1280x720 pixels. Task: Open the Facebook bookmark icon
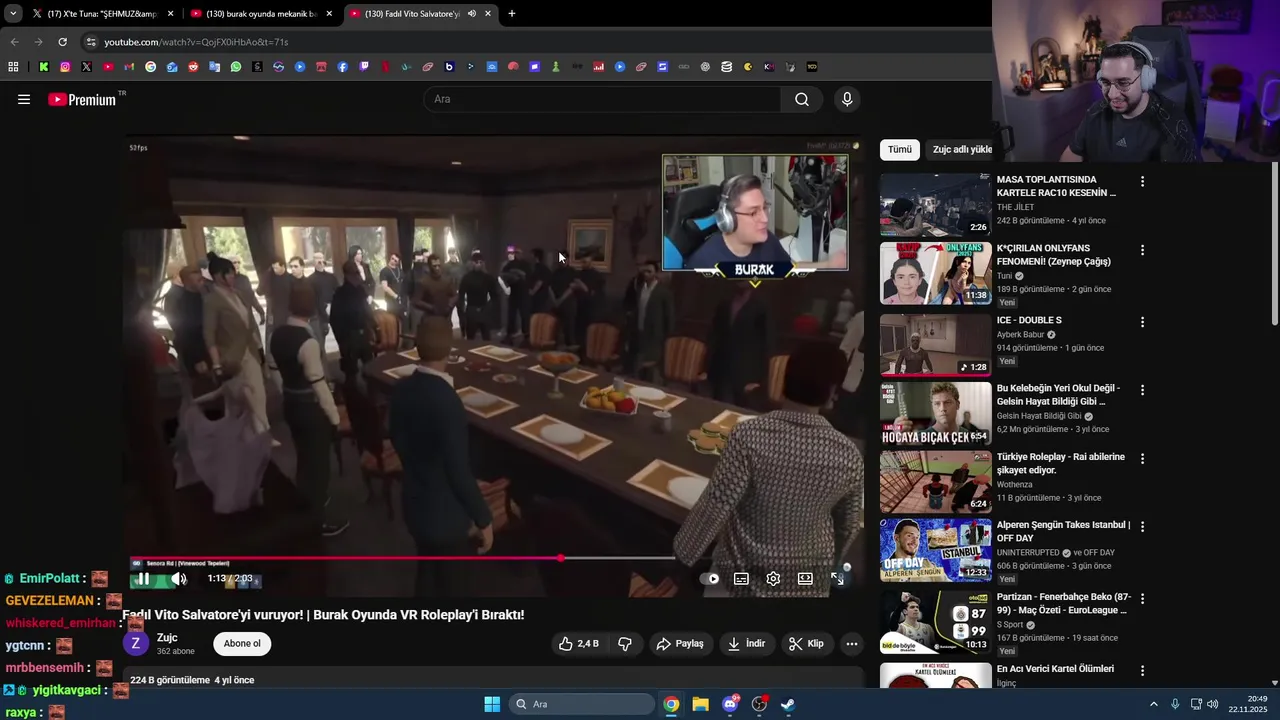[343, 67]
